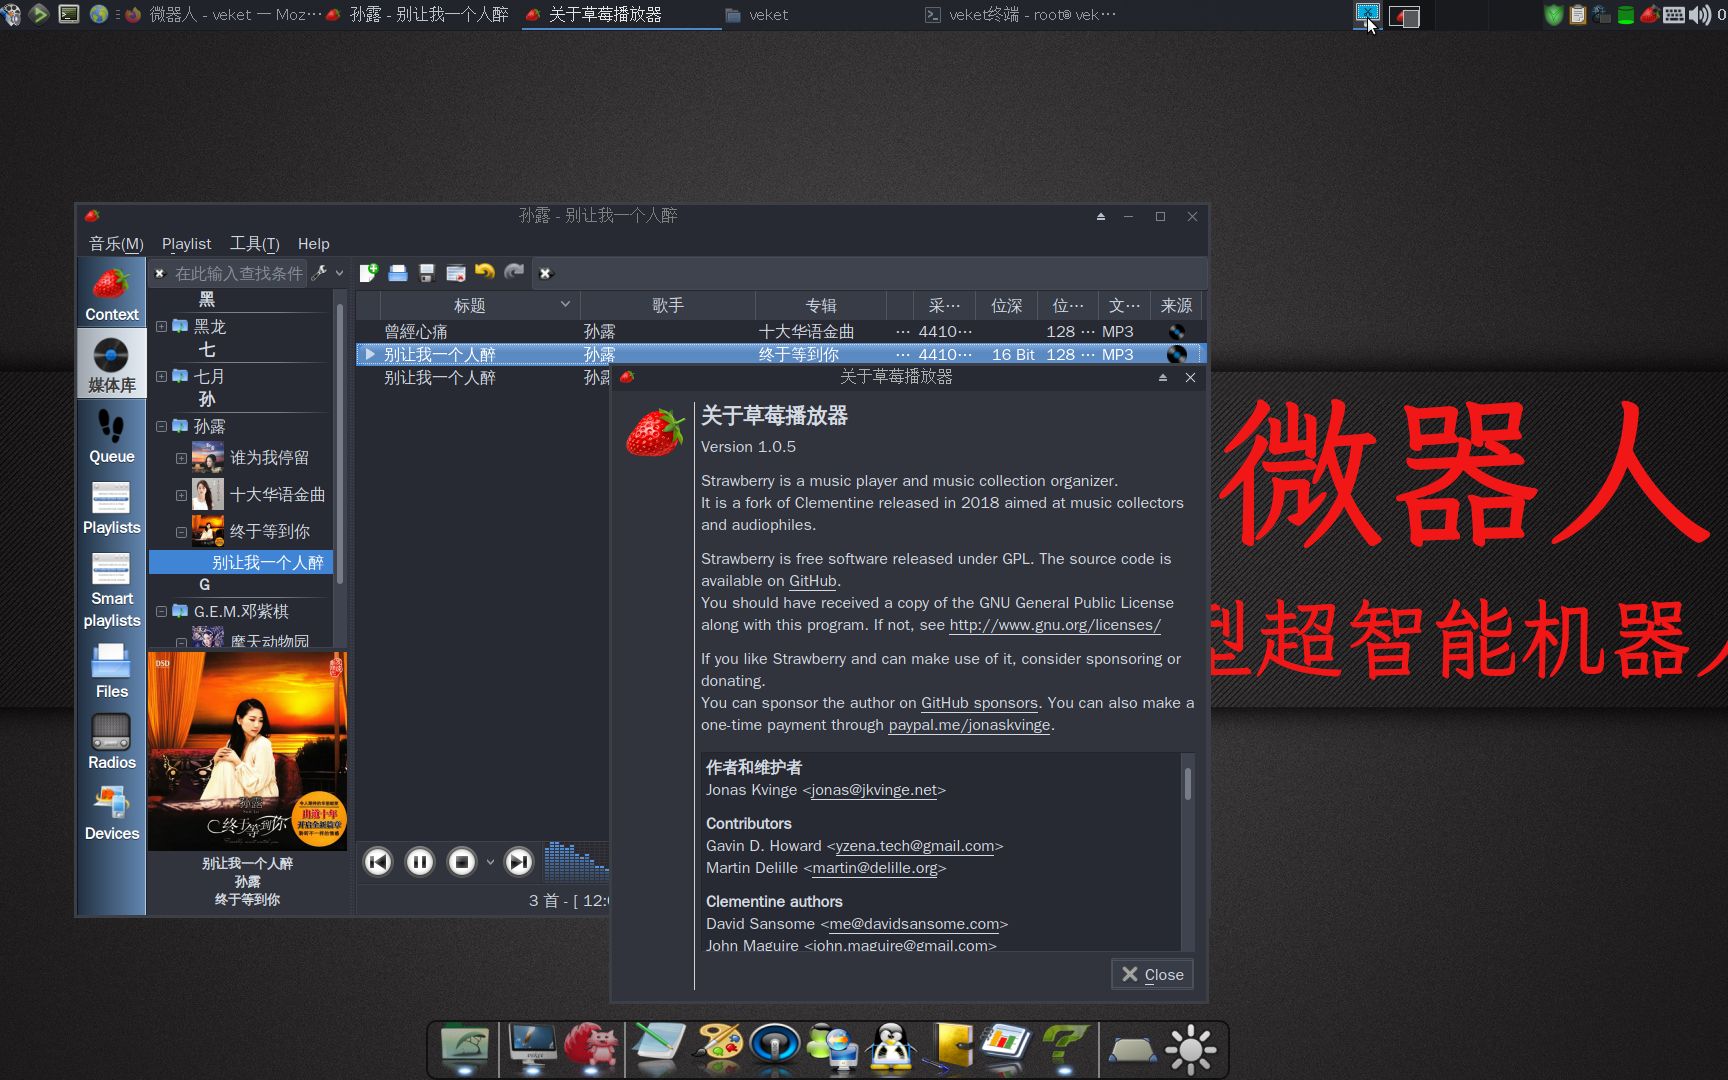Click the green shield tray icon
Screen dimensions: 1728x1080
[x=1553, y=15]
